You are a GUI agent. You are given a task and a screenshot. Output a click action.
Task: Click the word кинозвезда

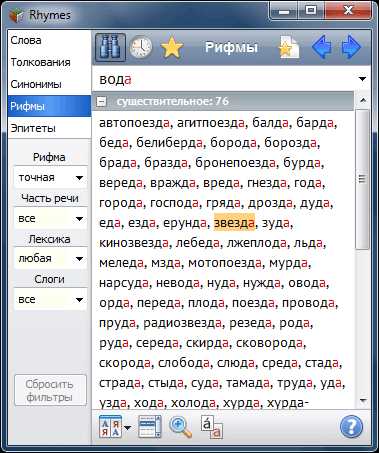[x=134, y=243]
